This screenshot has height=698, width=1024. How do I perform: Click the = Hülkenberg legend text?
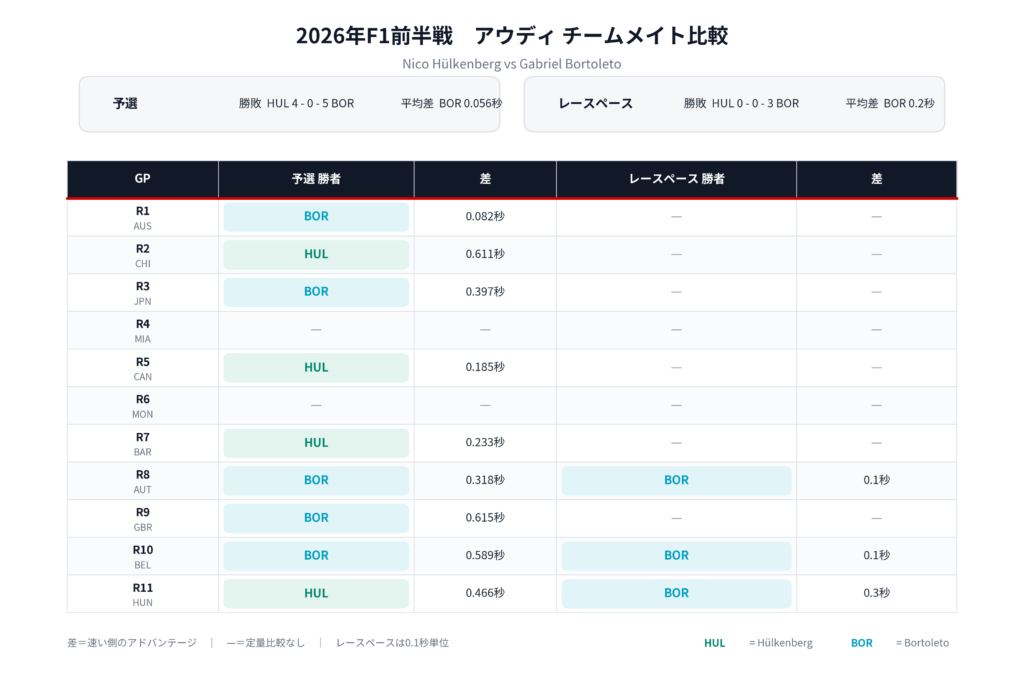click(x=781, y=643)
